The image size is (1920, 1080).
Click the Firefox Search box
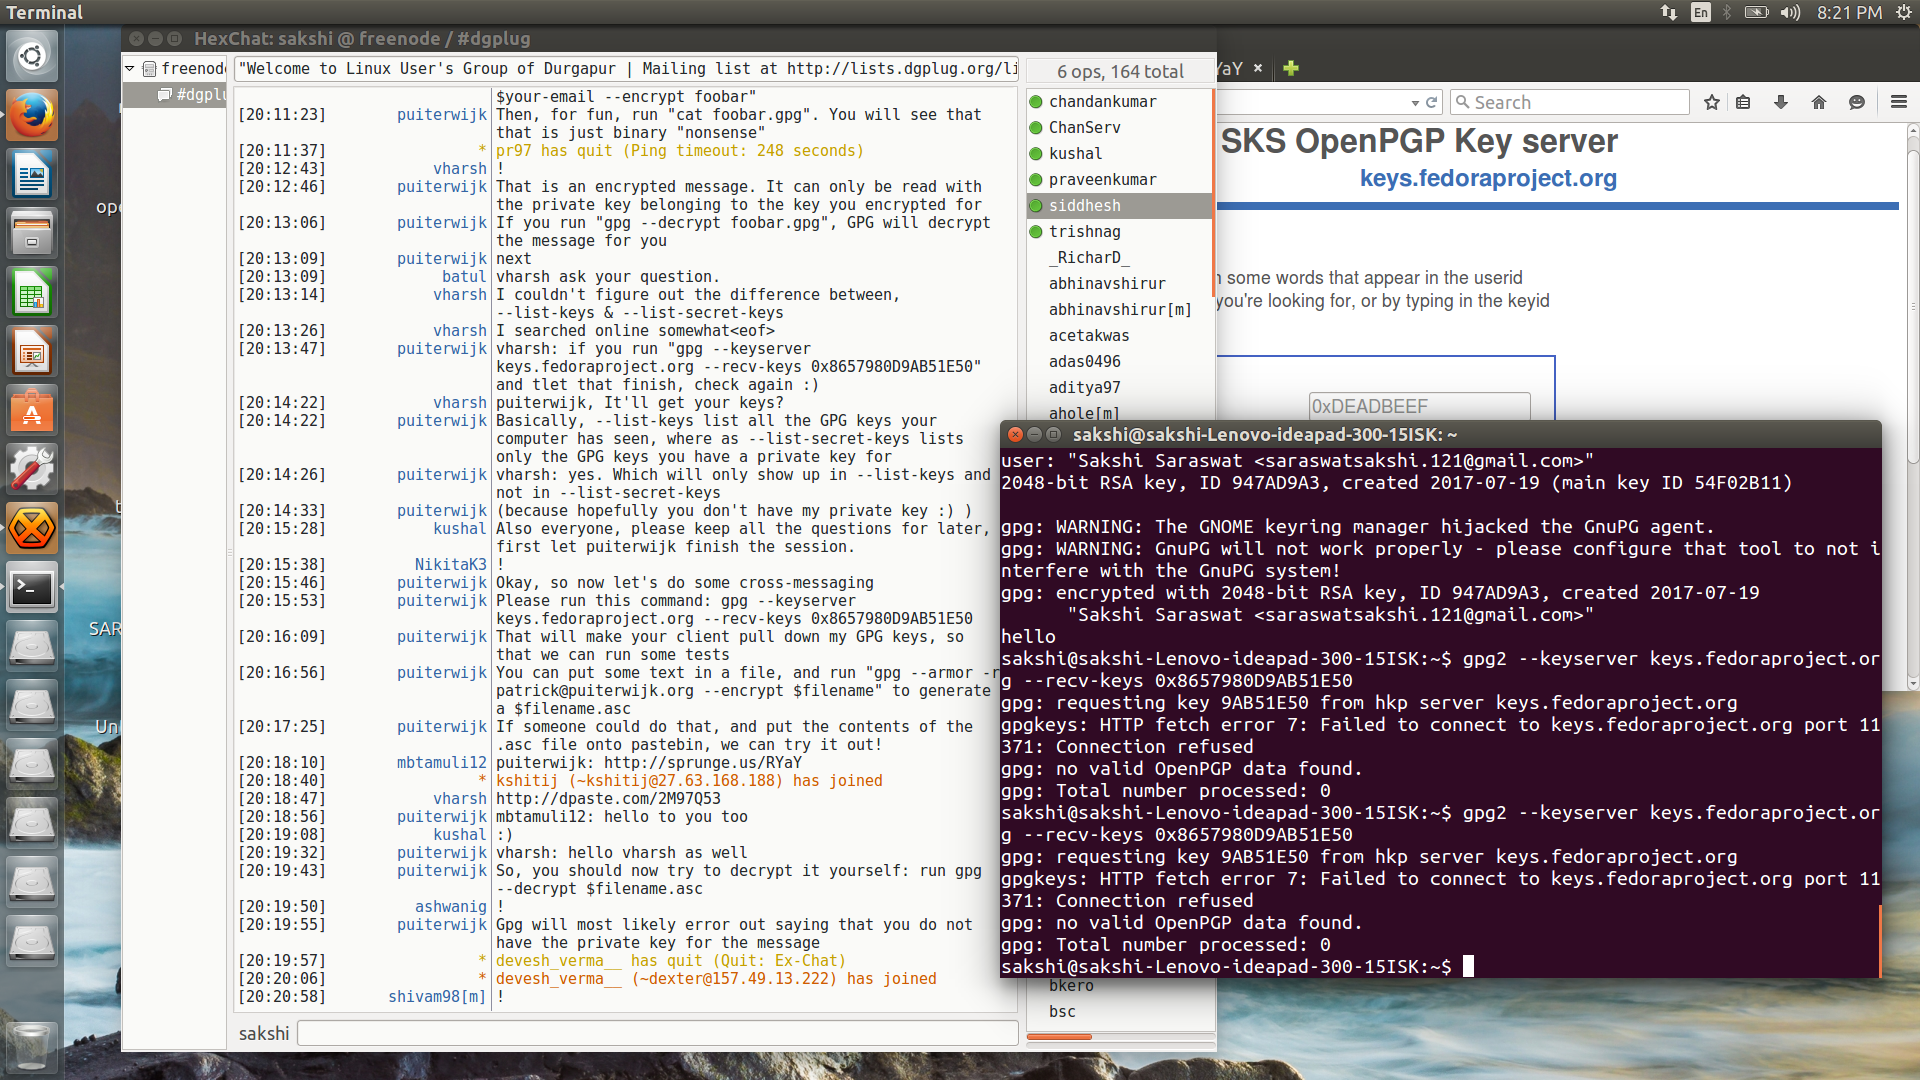tap(1570, 102)
